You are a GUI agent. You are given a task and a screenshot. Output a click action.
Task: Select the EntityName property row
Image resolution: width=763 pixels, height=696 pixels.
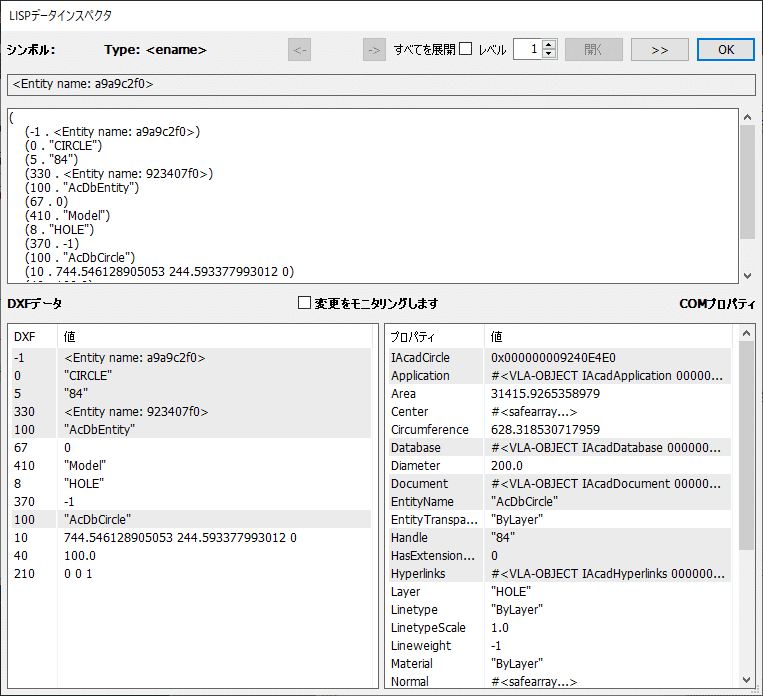pyautogui.click(x=560, y=502)
